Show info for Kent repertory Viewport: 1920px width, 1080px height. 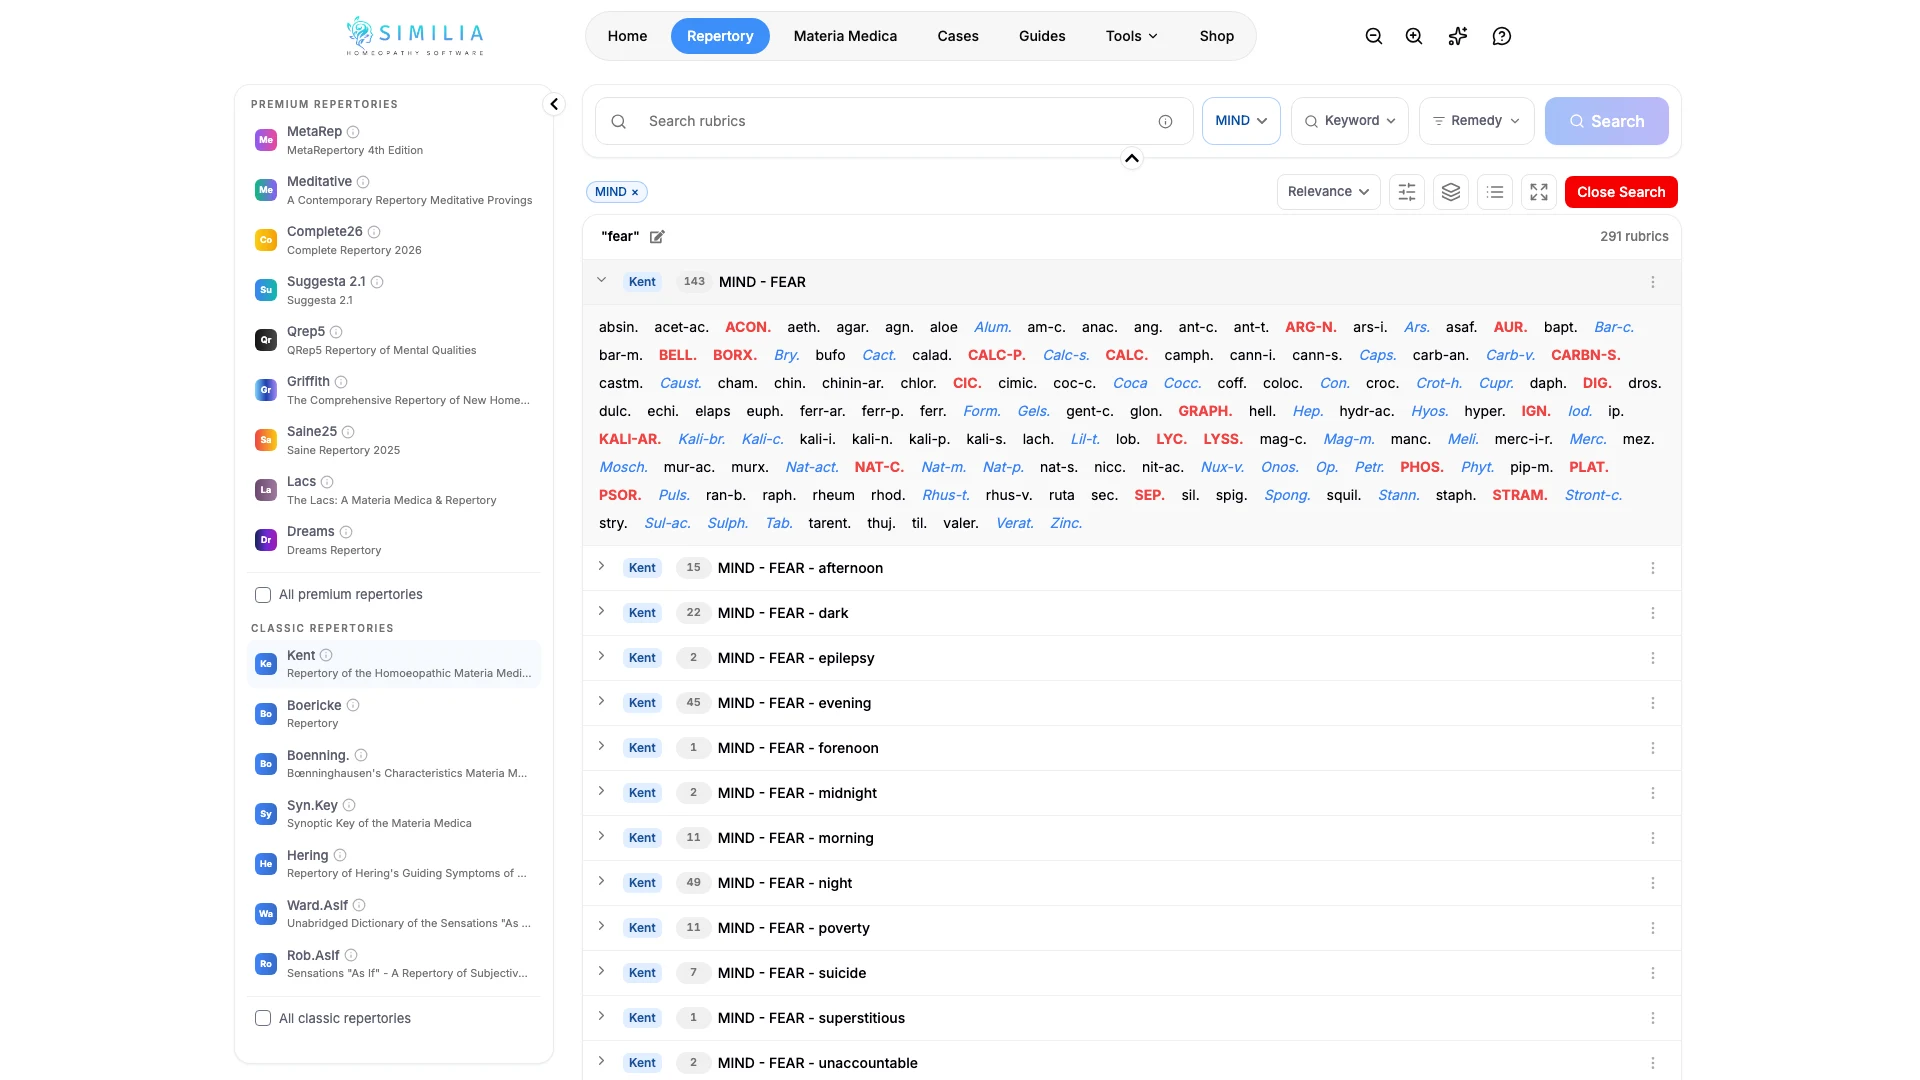(326, 655)
